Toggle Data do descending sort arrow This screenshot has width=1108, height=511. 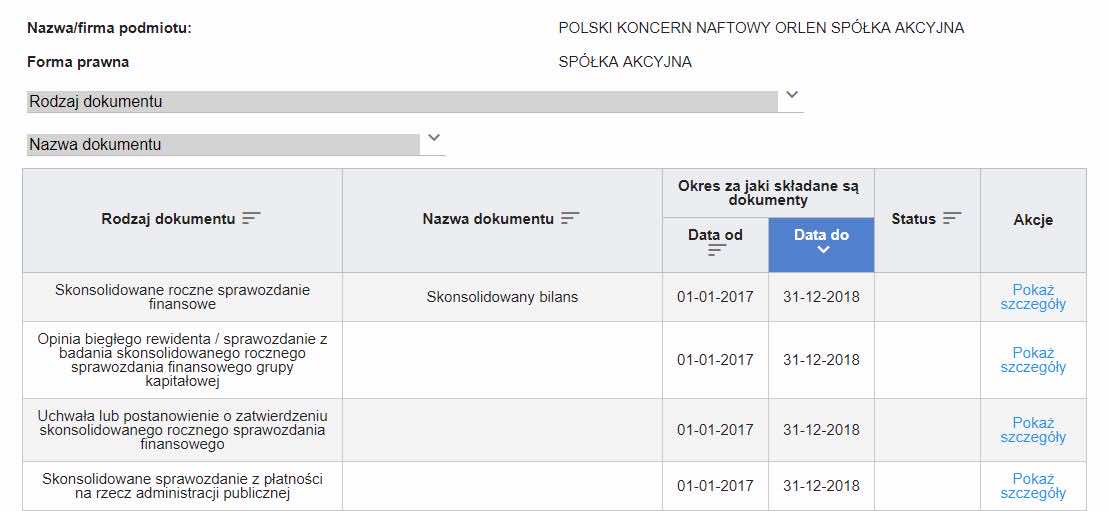click(822, 251)
